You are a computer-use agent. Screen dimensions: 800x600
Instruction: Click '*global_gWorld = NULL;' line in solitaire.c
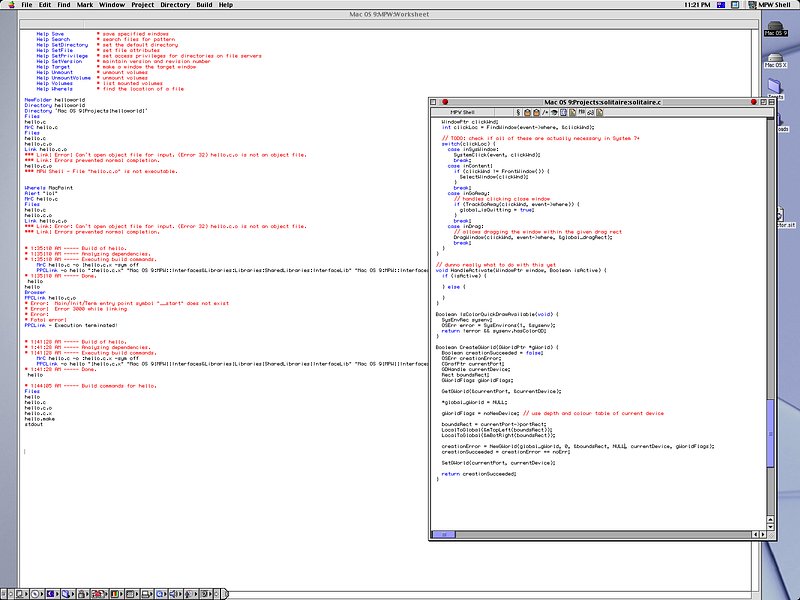[x=474, y=403]
